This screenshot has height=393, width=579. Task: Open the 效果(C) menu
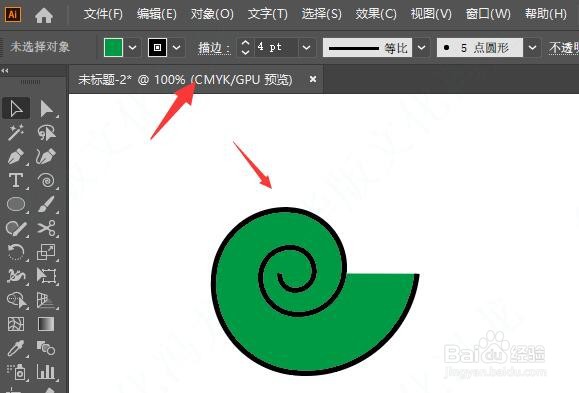pyautogui.click(x=376, y=14)
